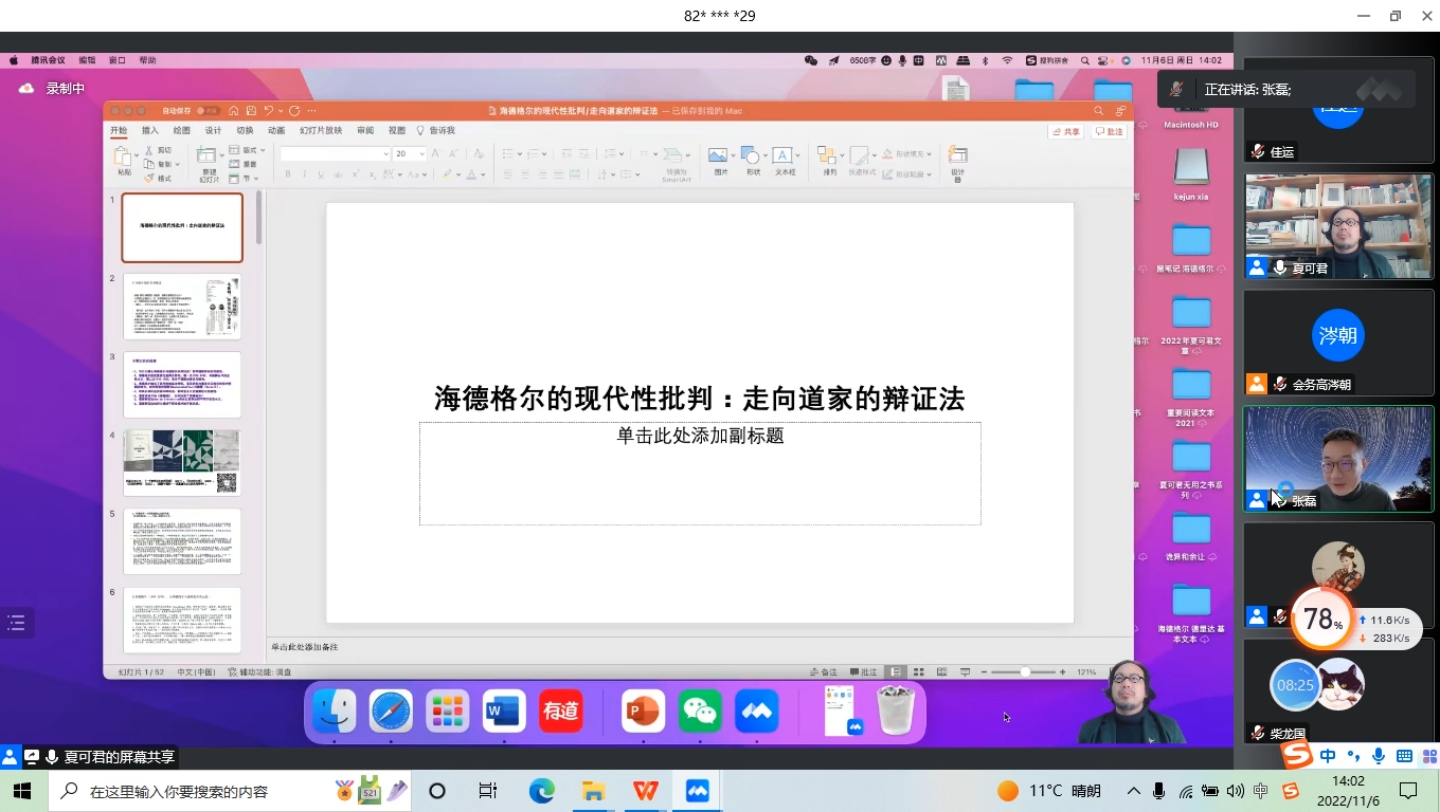Image resolution: width=1440 pixels, height=812 pixels.
Task: Toggle Comments (批注) in status bar
Action: (x=864, y=672)
